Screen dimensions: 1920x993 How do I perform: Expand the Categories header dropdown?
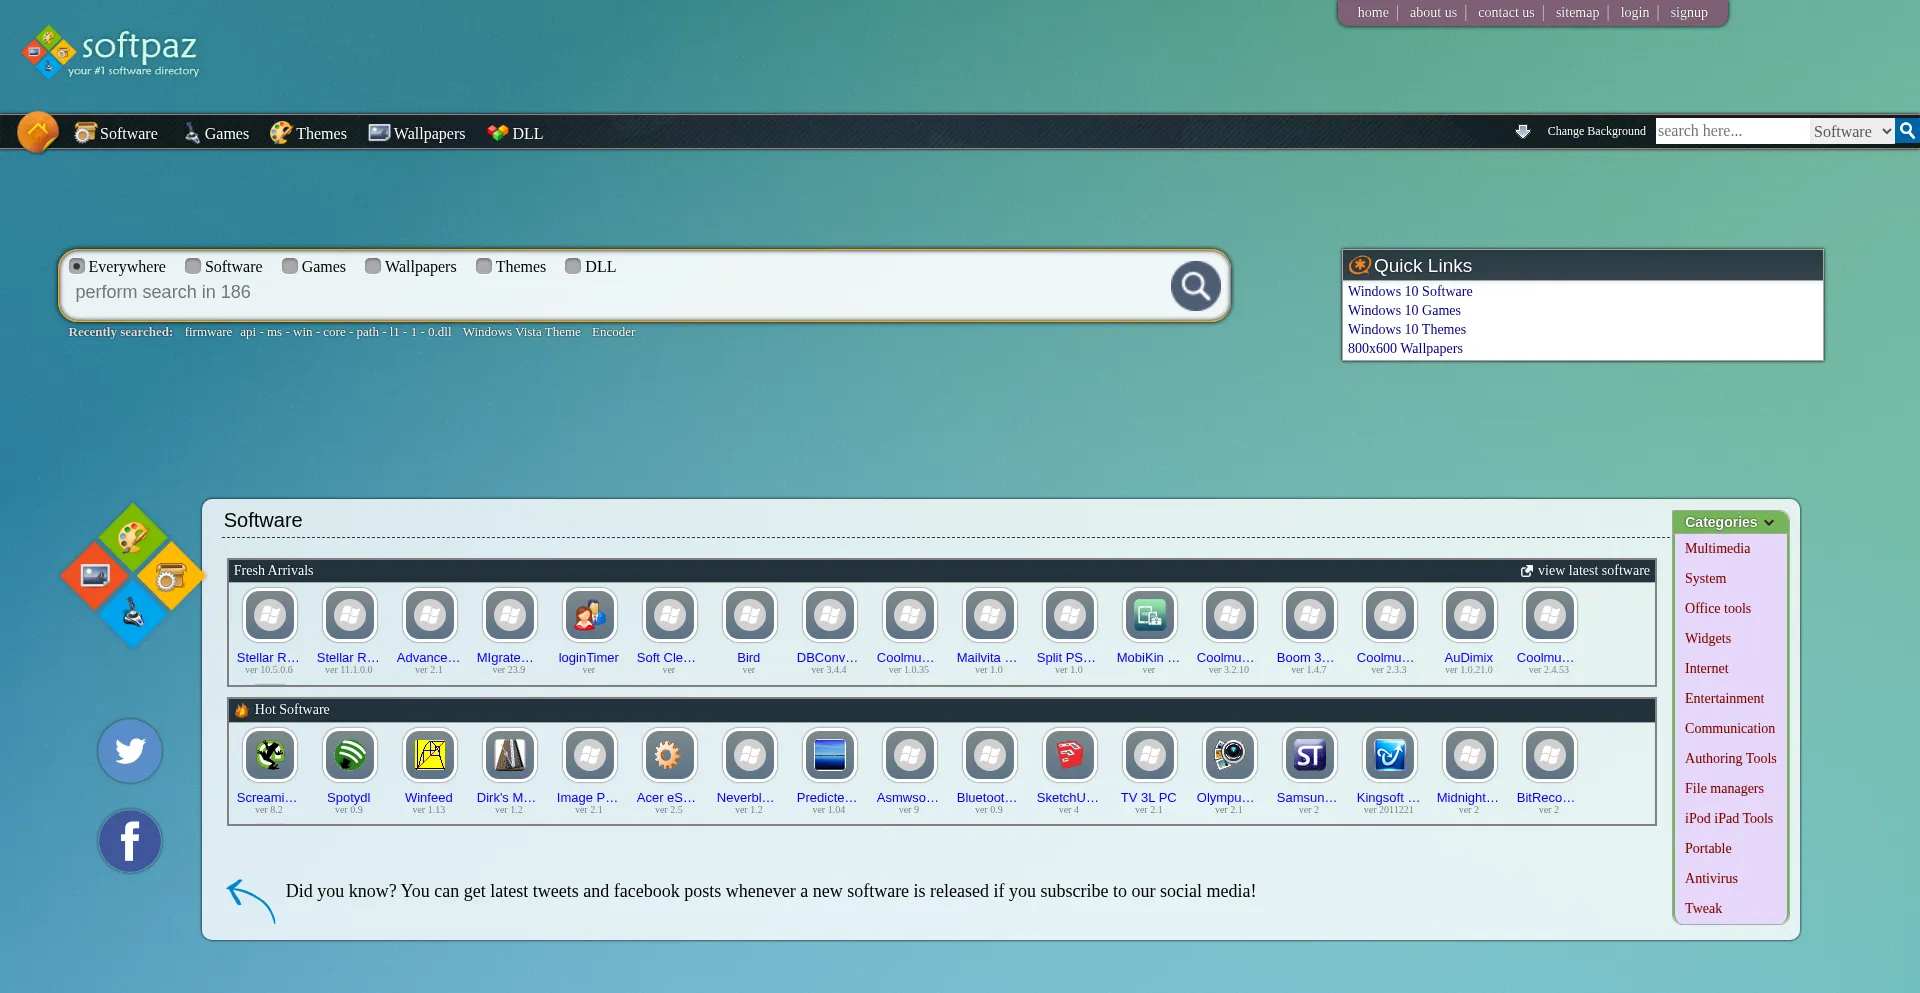point(1729,522)
